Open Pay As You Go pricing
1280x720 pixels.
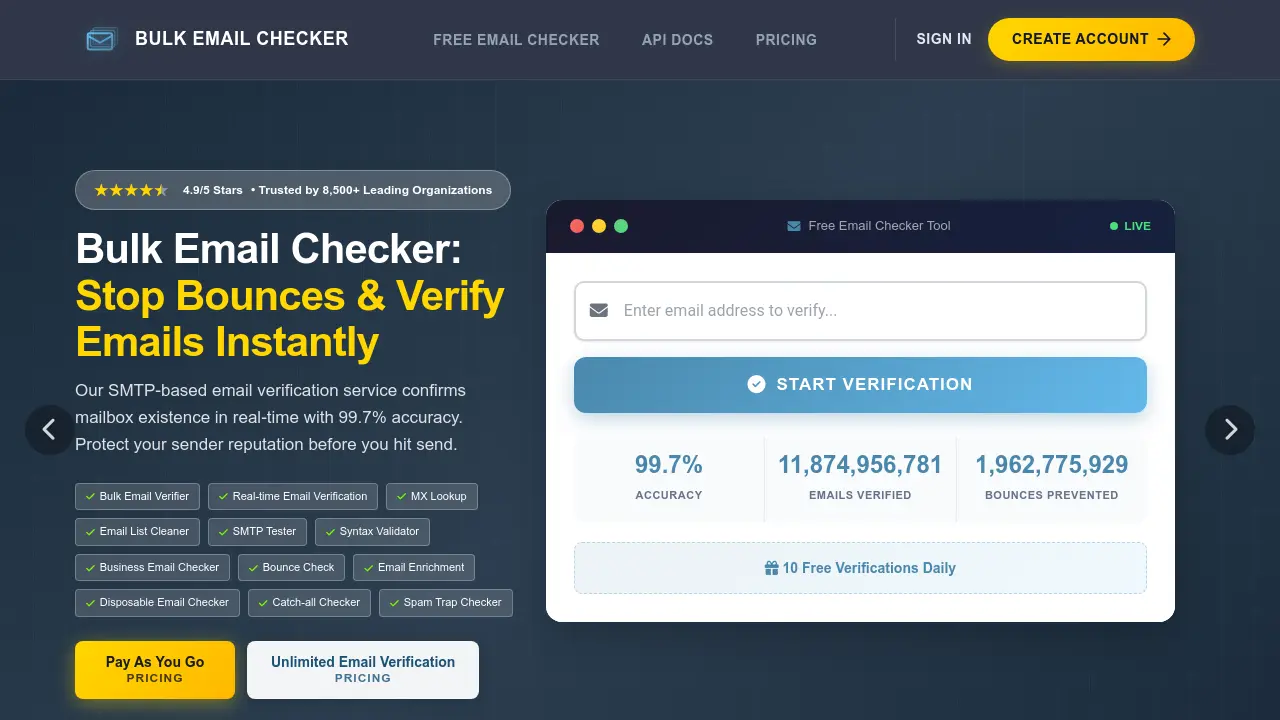tap(155, 670)
